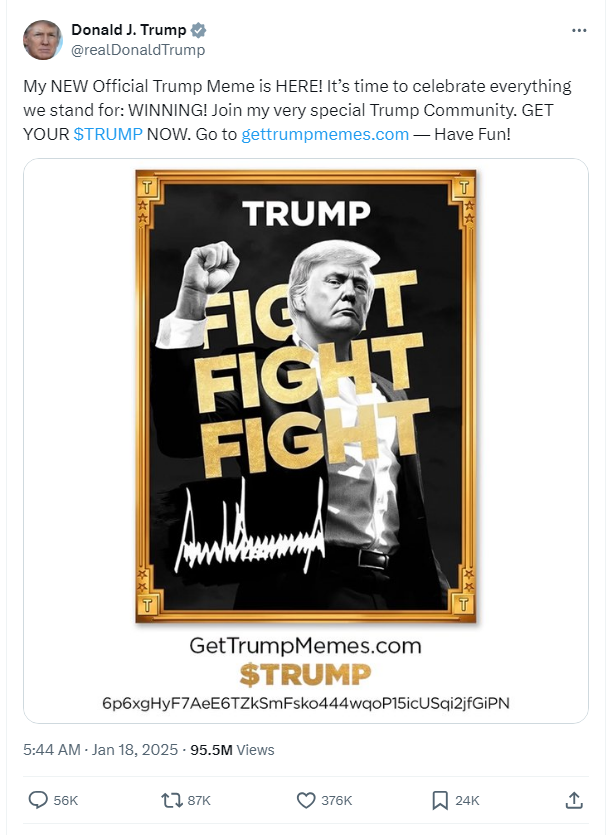Open the share icon menu
Viewport: 615px width, 835px height.
[x=574, y=800]
